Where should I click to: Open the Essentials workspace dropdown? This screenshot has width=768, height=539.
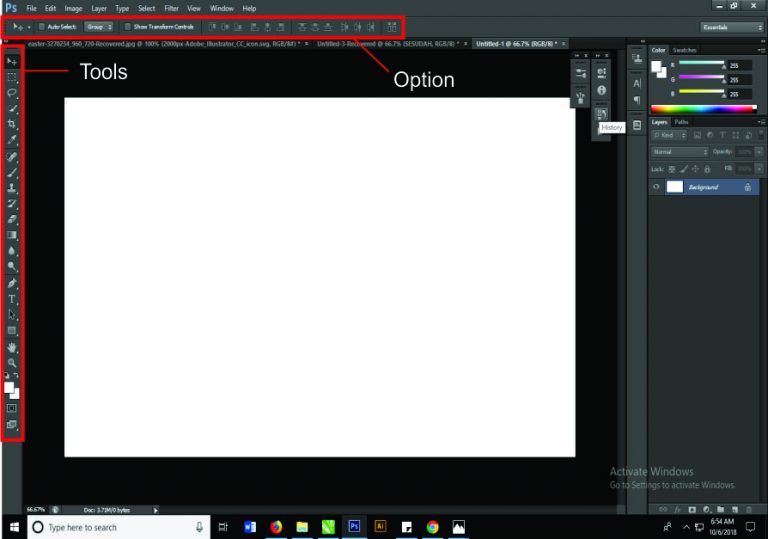pyautogui.click(x=732, y=27)
